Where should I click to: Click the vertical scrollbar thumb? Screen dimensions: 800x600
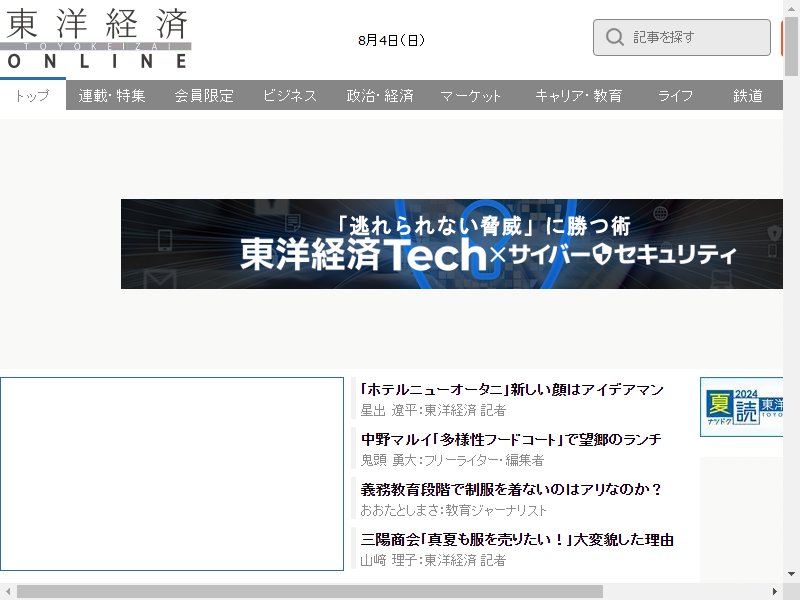(x=791, y=46)
